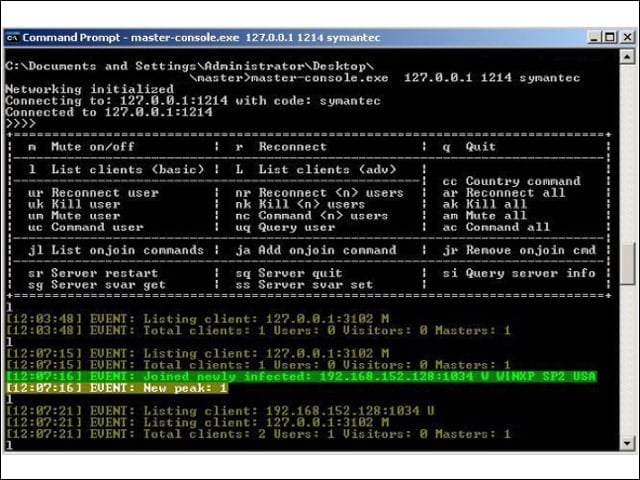Click 12:07:21 'Total clients: 2' event line
The width and height of the screenshot is (640, 480).
258,434
